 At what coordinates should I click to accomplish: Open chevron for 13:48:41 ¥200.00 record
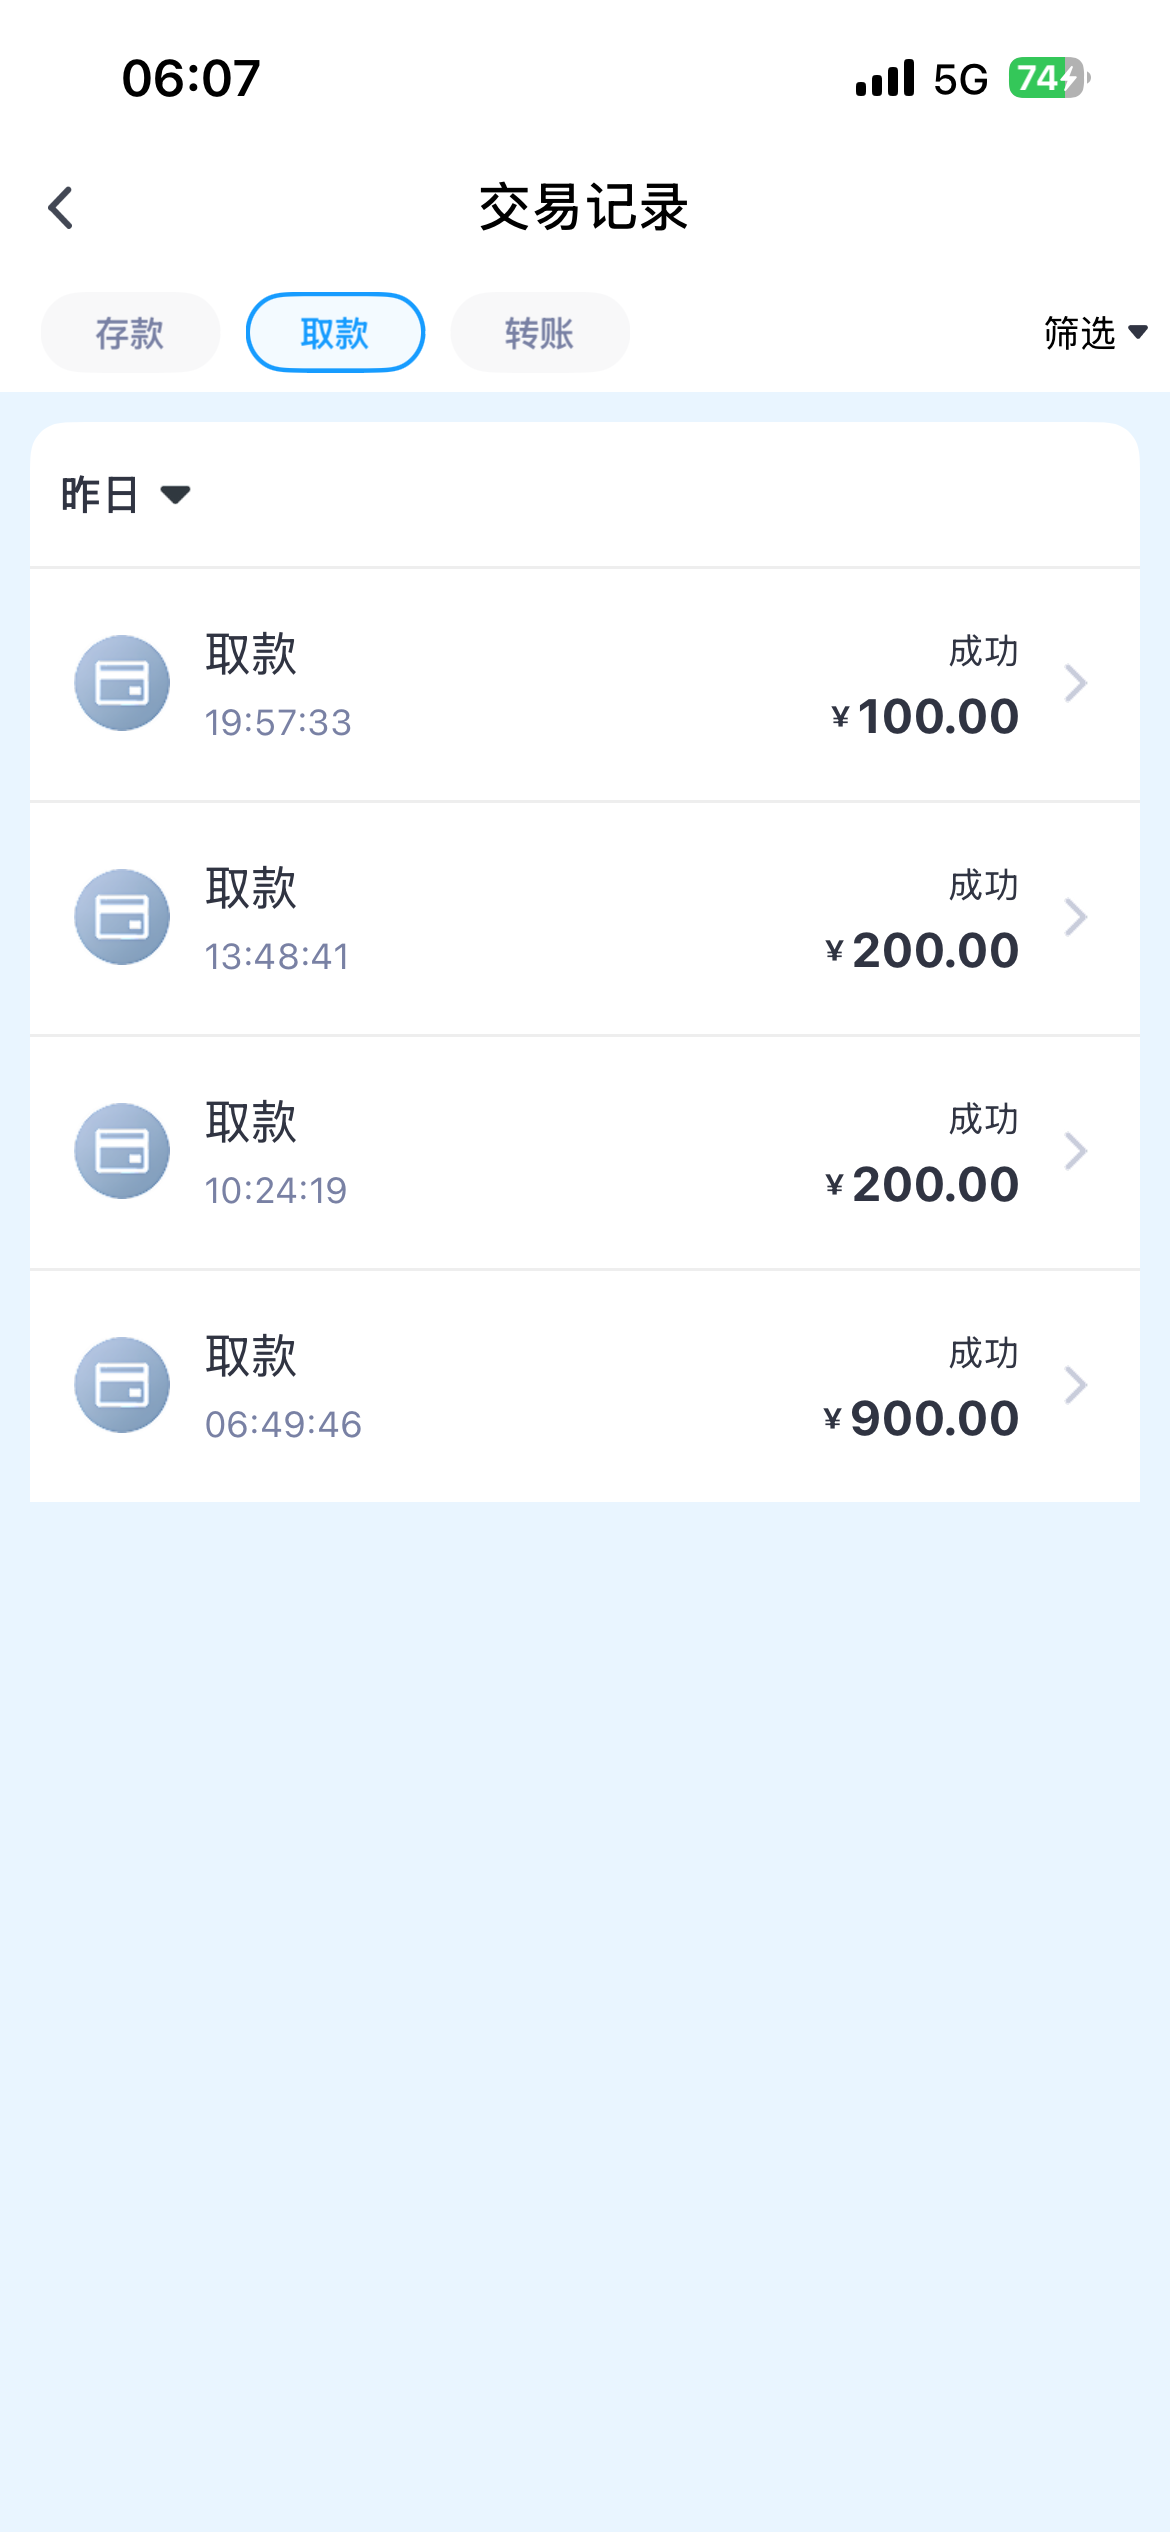pyautogui.click(x=1076, y=917)
